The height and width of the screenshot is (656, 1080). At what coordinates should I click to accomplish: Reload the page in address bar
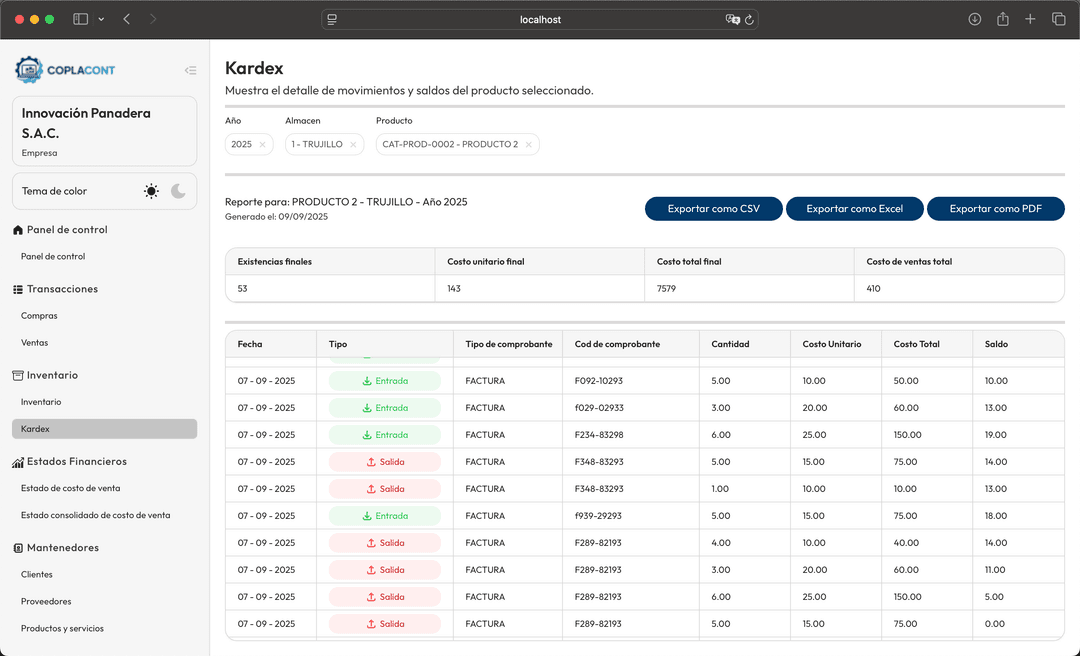(x=750, y=19)
